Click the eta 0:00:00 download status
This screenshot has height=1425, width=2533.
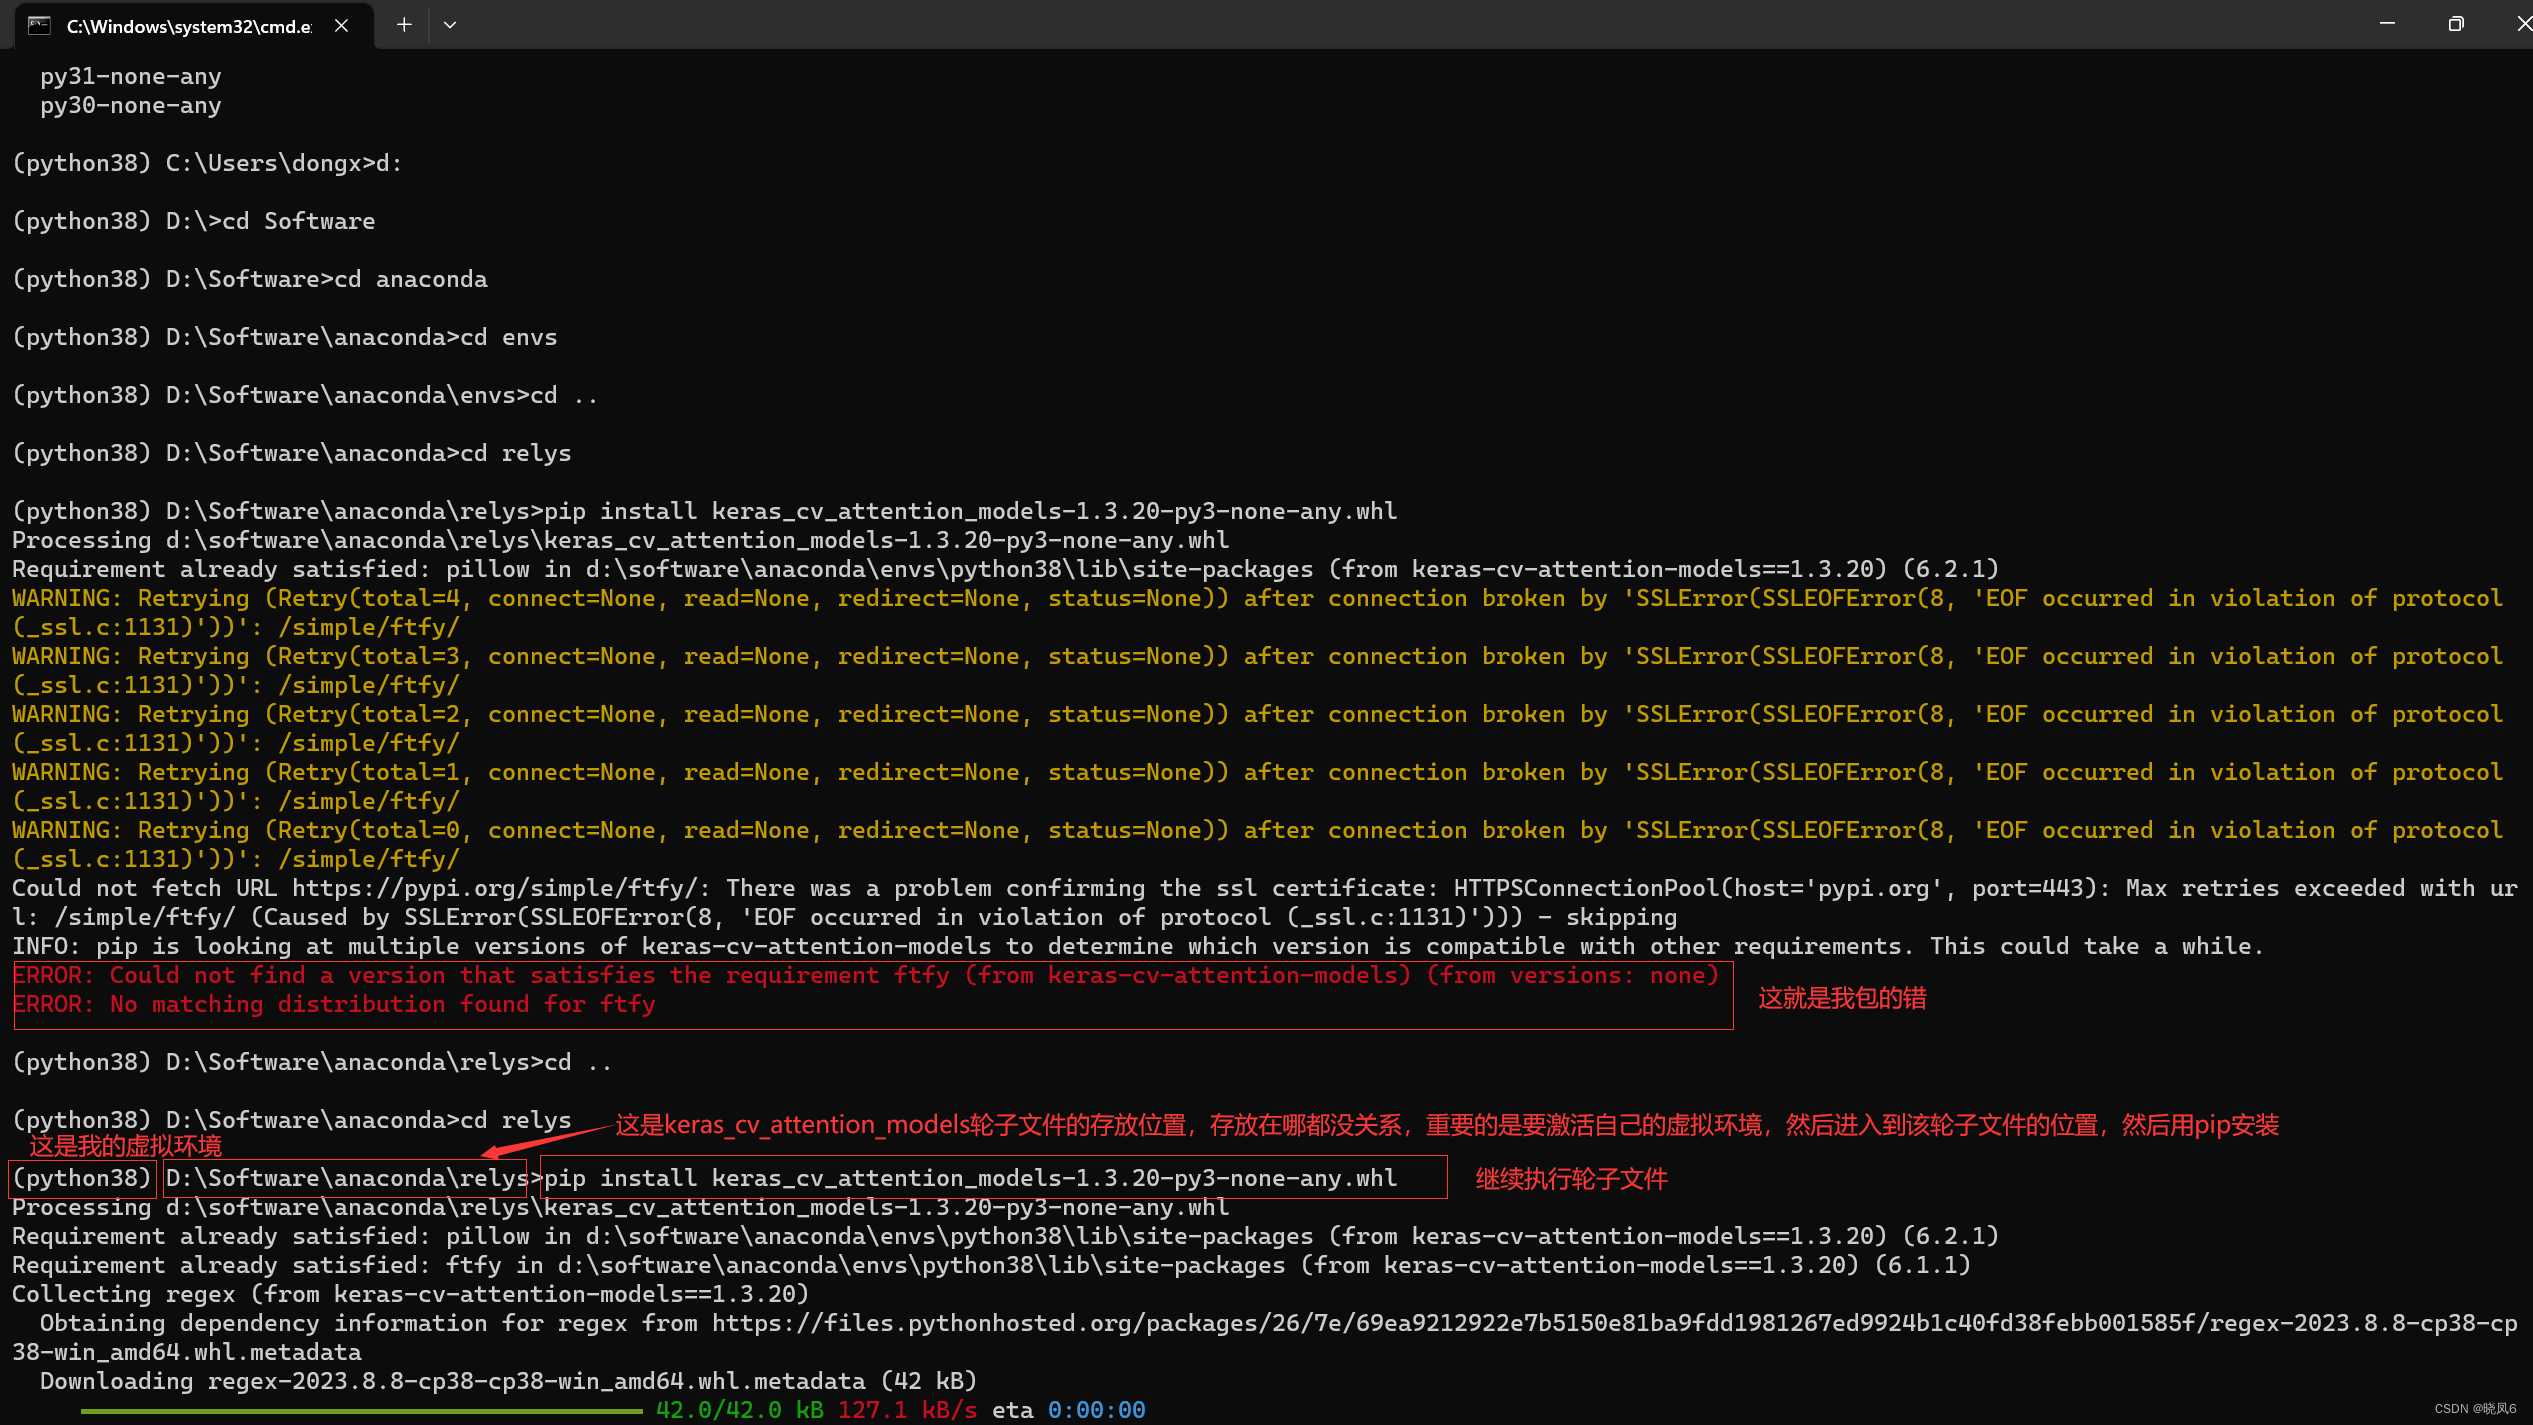(1068, 1409)
